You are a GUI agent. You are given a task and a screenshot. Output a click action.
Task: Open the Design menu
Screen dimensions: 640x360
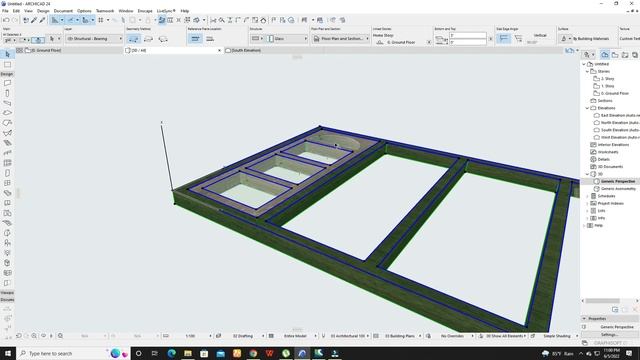(43, 11)
